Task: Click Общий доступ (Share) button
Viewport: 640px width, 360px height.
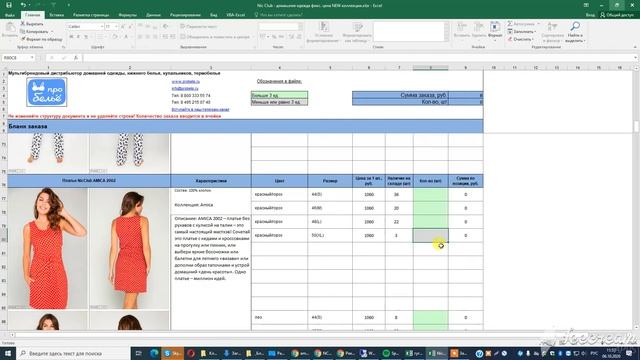Action: point(617,15)
